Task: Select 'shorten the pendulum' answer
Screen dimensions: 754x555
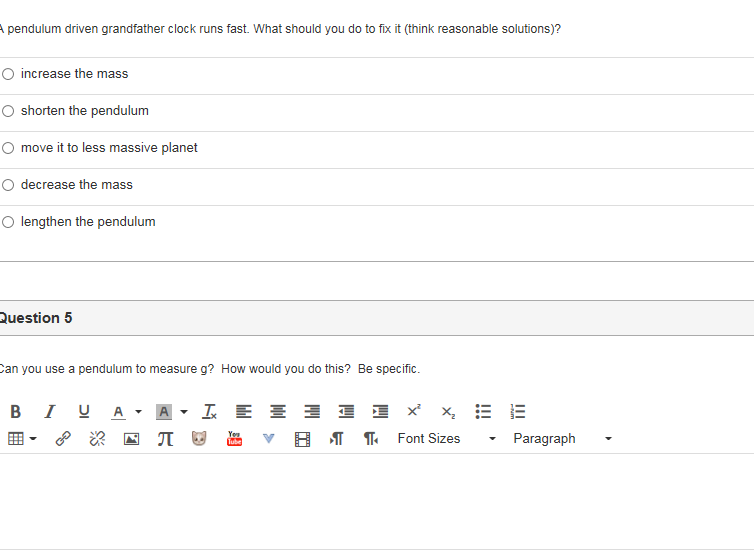Action: pyautogui.click(x=8, y=111)
